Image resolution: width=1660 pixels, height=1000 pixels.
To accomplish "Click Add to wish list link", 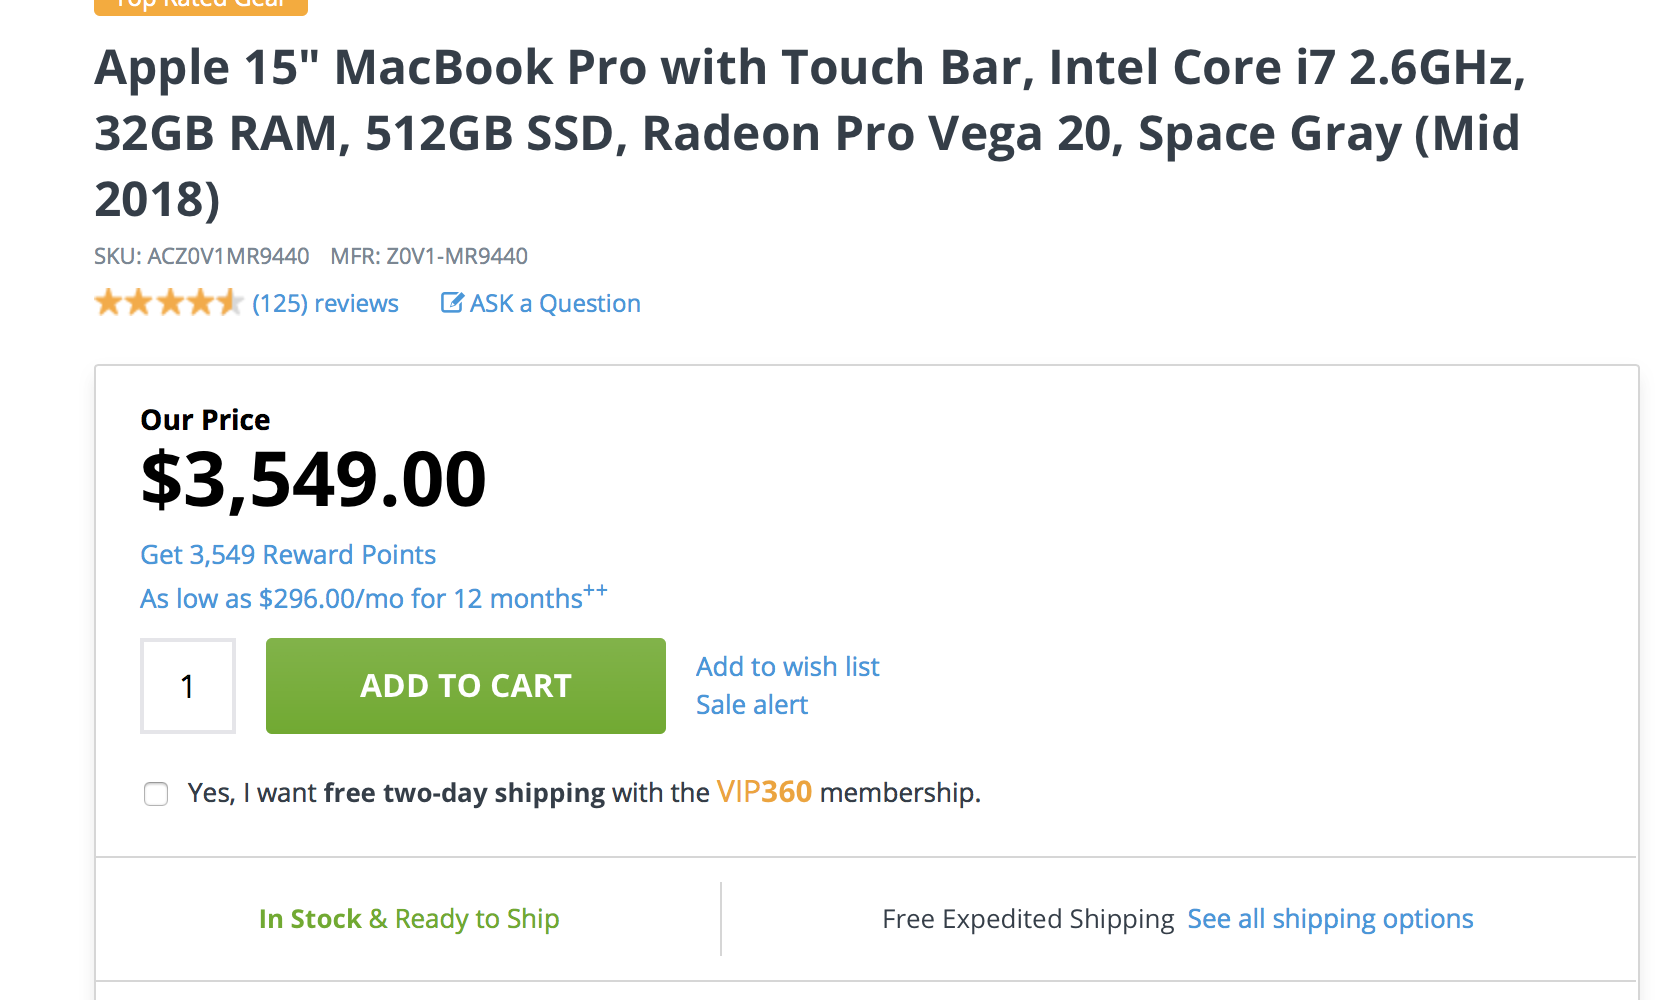I will tap(788, 666).
